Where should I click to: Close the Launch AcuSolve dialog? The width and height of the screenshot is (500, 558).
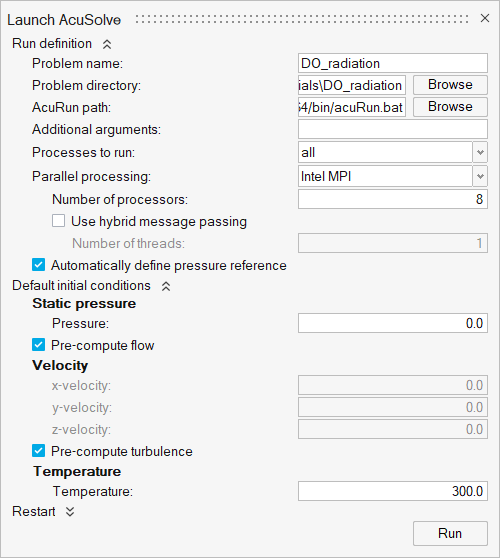click(485, 18)
